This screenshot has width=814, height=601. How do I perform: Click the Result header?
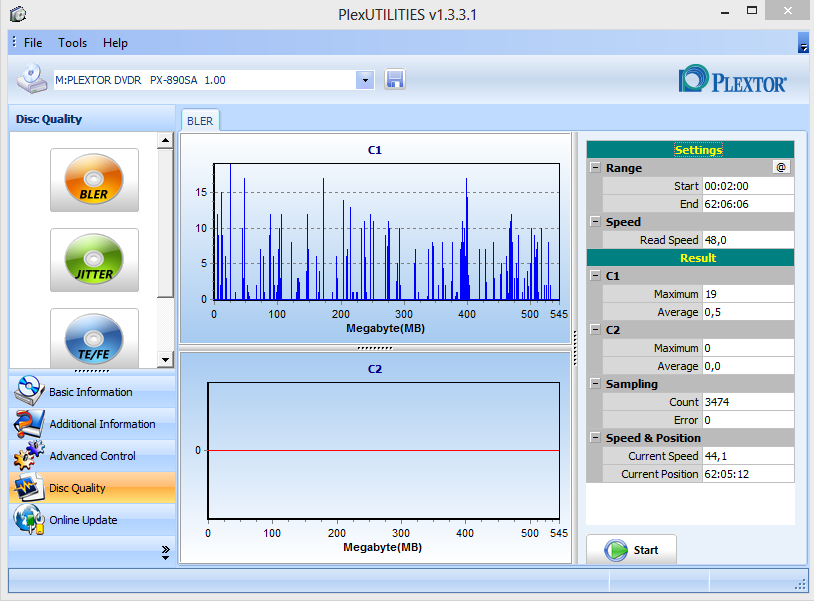coord(690,257)
